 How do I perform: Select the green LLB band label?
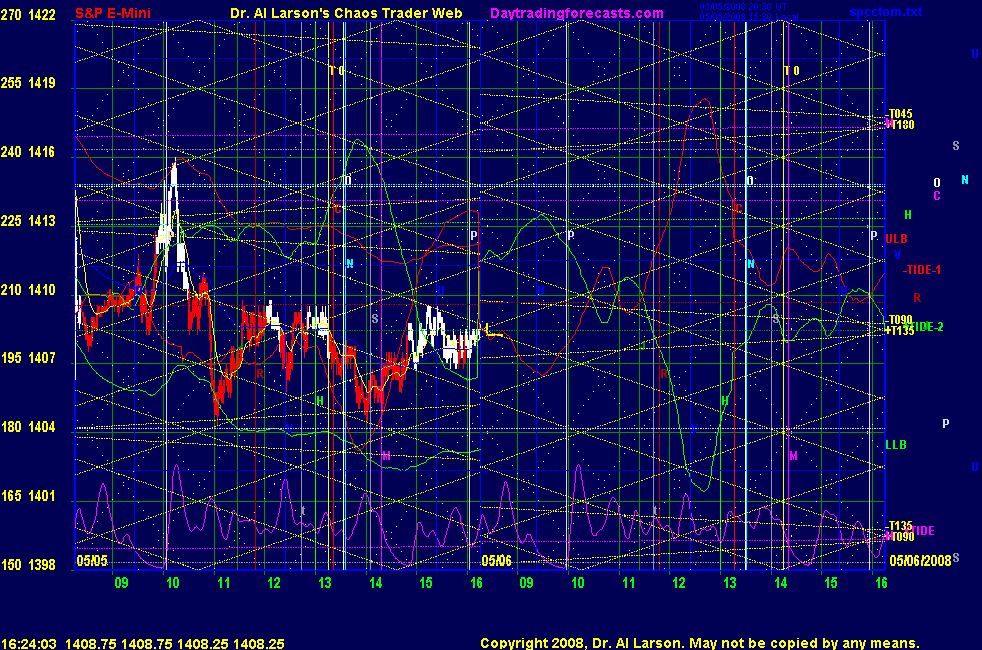[x=896, y=444]
